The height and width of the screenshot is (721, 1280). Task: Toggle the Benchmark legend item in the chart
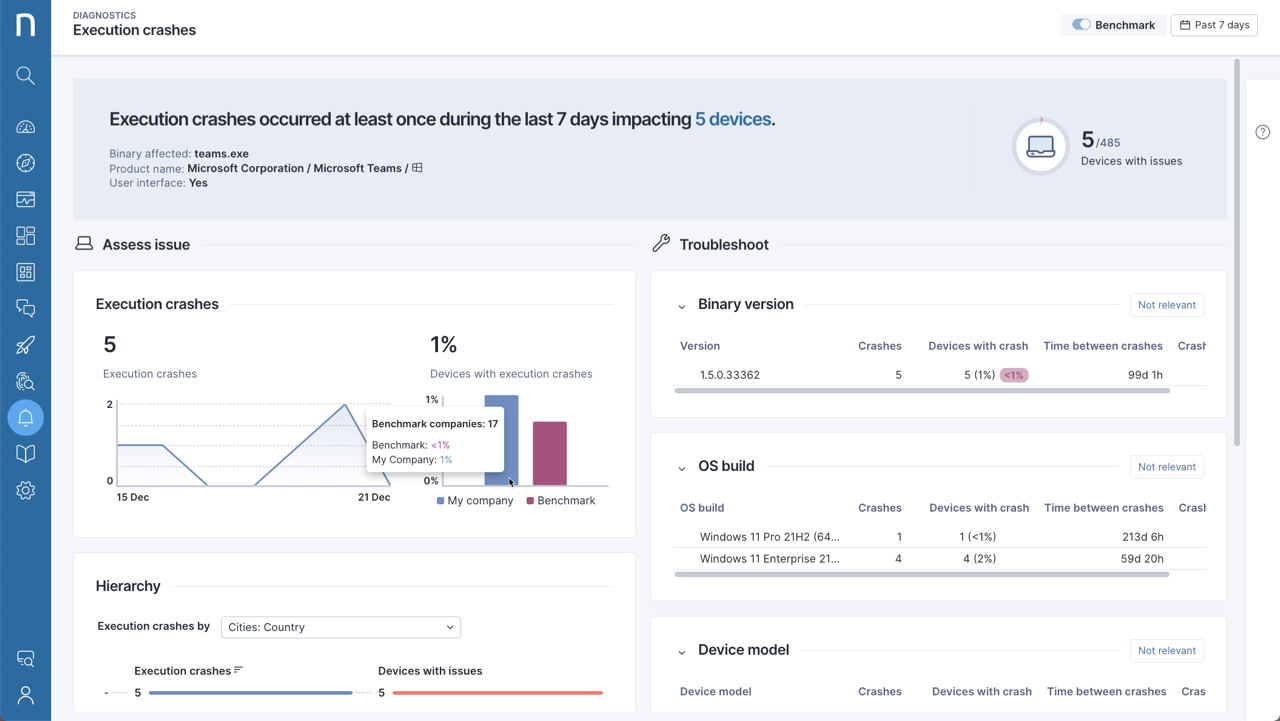click(560, 501)
